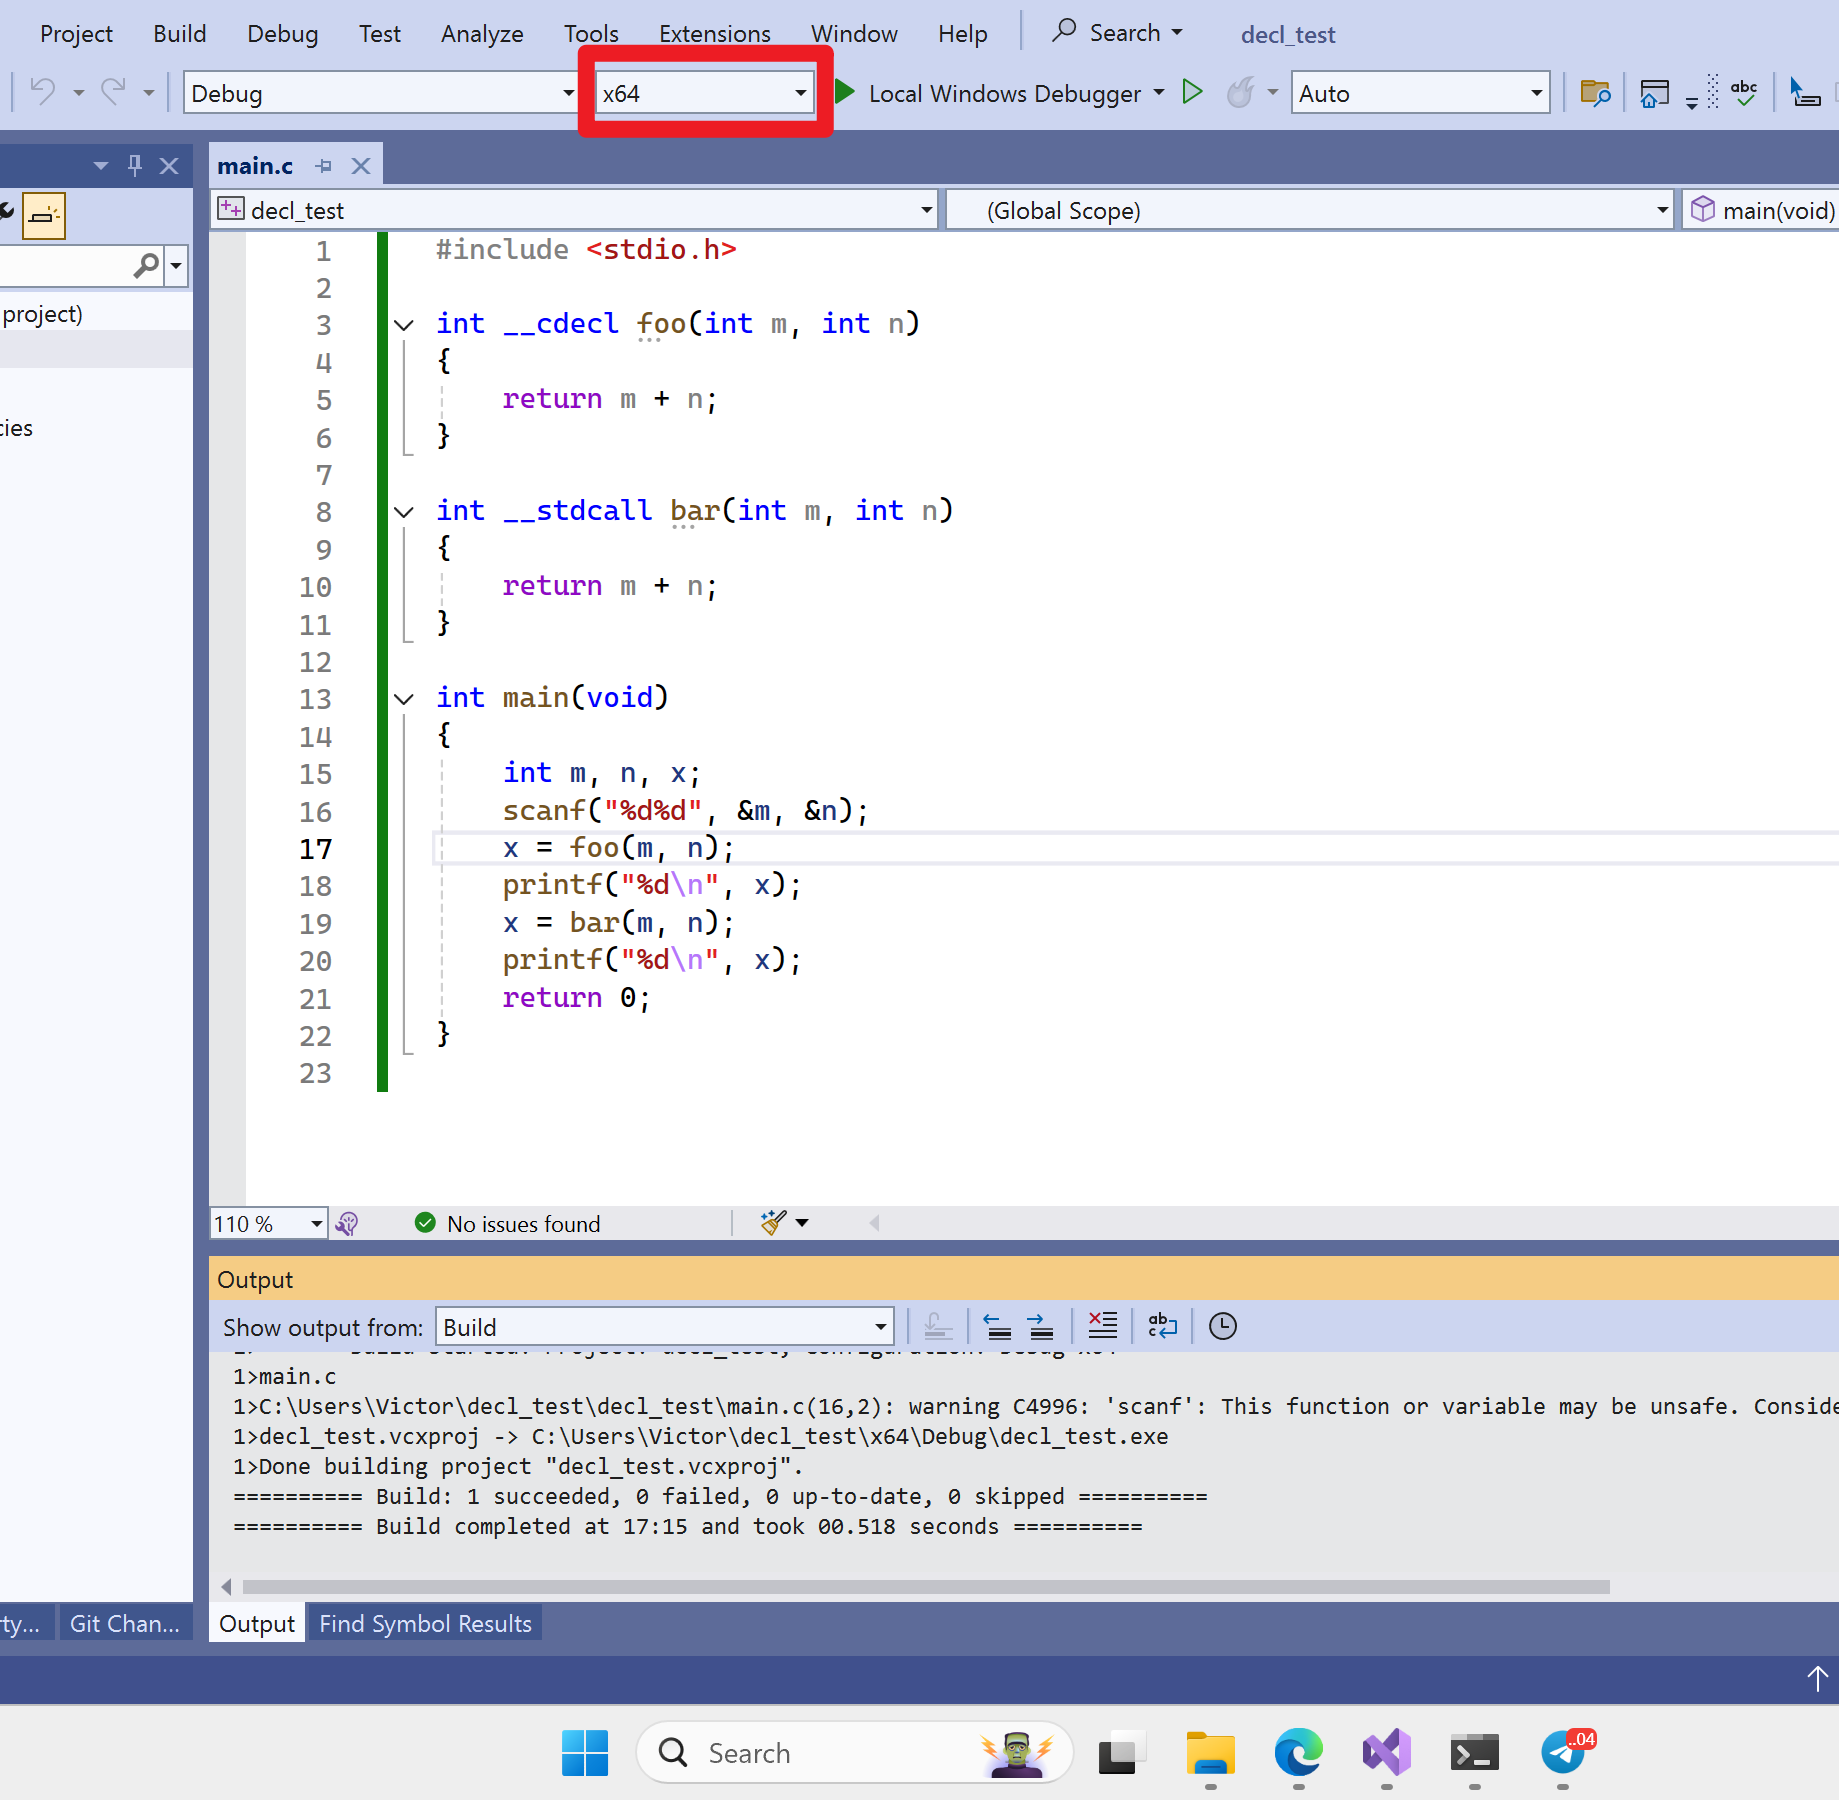
Task: Go to previous message in Output
Action: pyautogui.click(x=997, y=1326)
